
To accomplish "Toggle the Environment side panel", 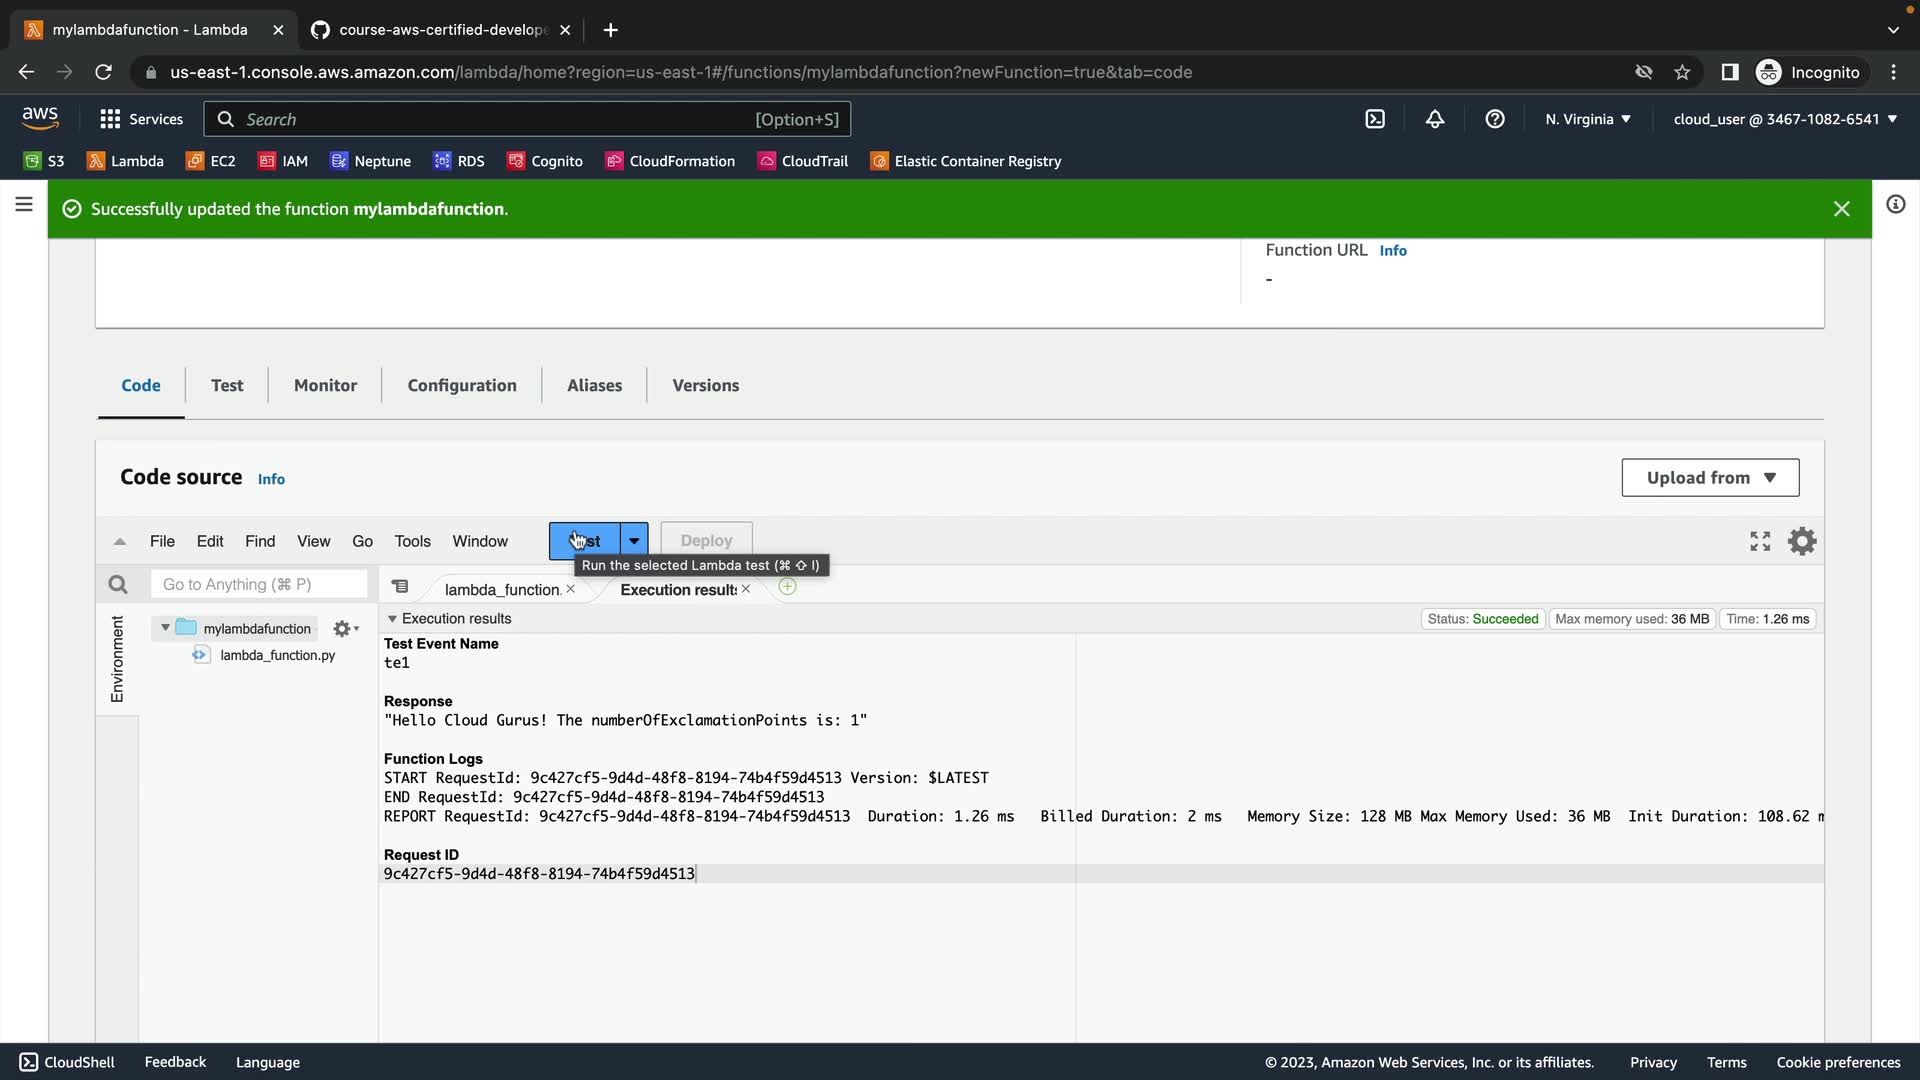I will coord(117,658).
